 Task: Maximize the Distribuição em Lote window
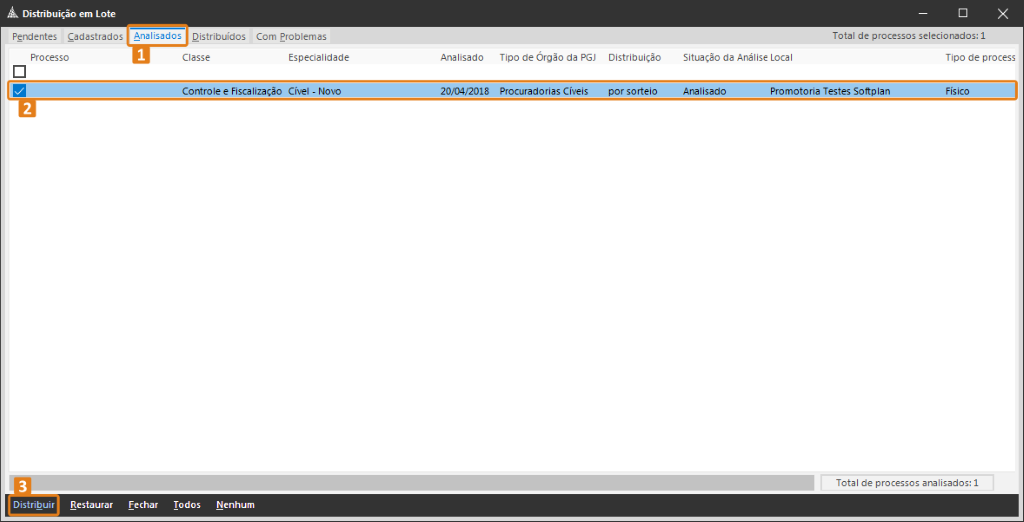[963, 13]
